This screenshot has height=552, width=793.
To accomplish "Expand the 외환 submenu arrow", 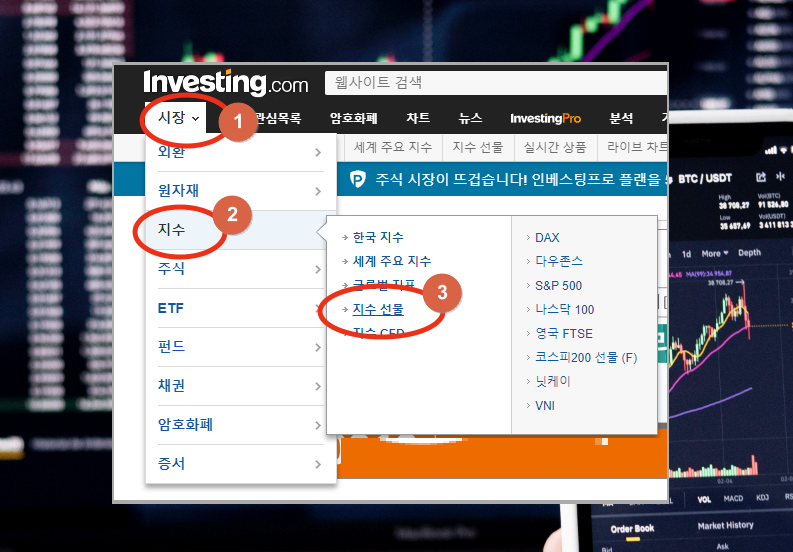I will [318, 152].
